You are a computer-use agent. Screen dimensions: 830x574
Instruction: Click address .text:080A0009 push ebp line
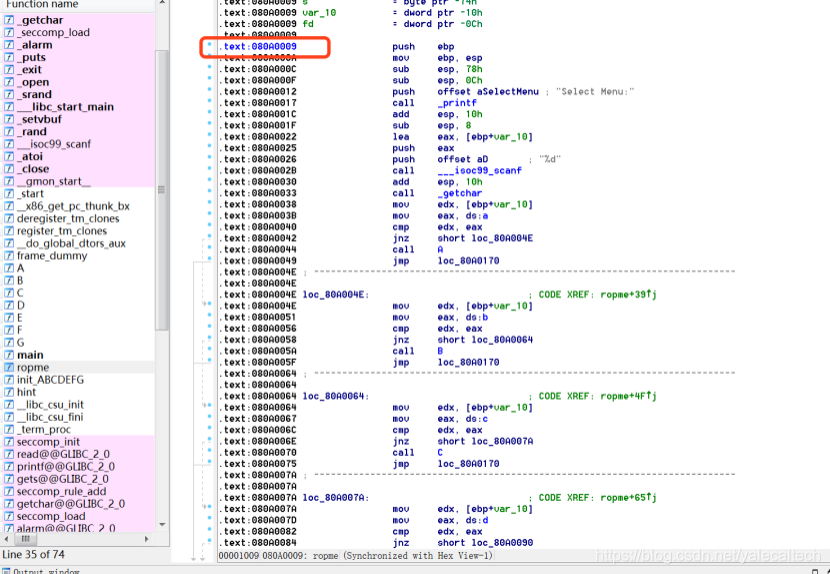click(x=260, y=47)
